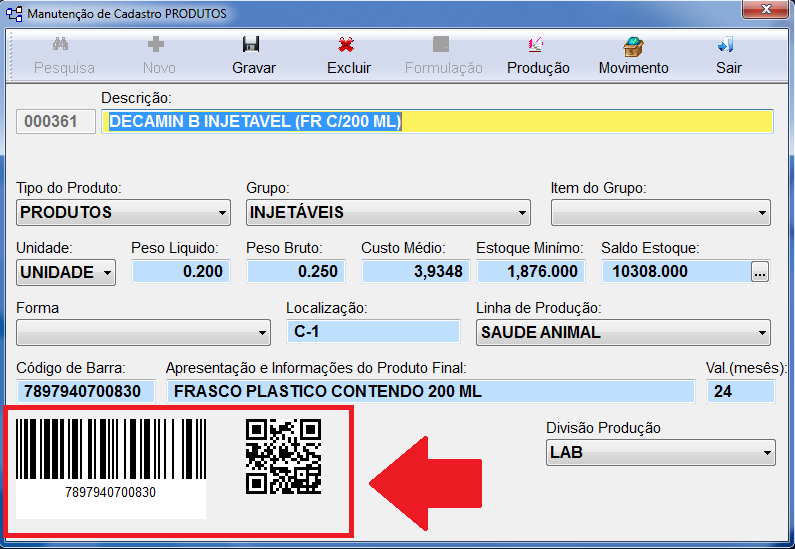Viewport: 795px width, 549px height.
Task: Close the Manutenção de Cadastro window
Action: [x=766, y=9]
